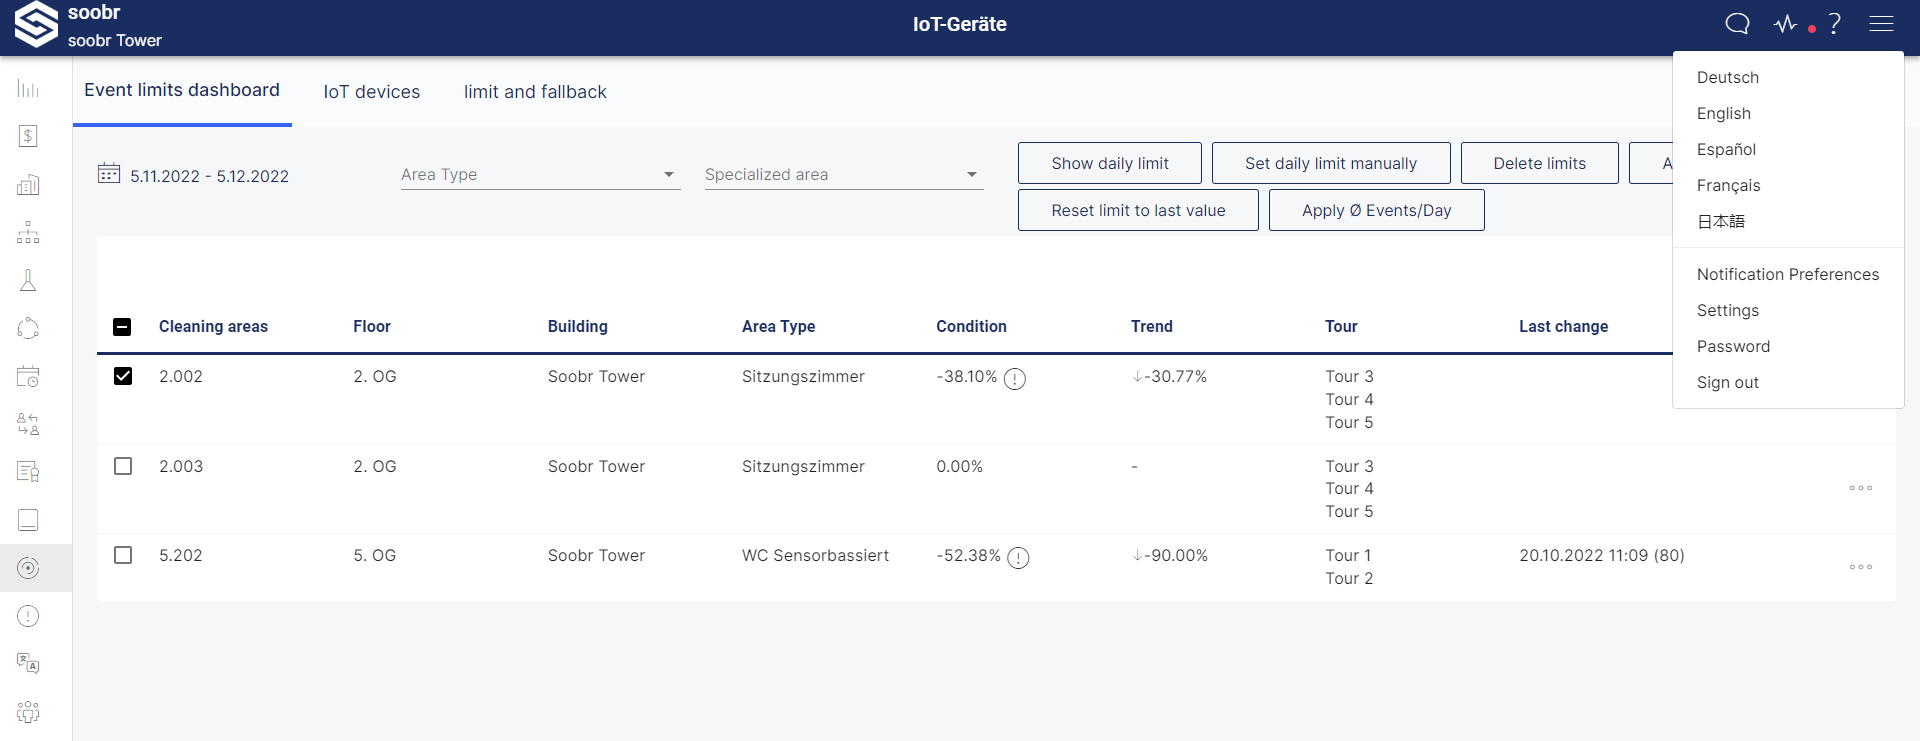Image resolution: width=1920 pixels, height=741 pixels.
Task: Sort by Floor column header
Action: (371, 326)
